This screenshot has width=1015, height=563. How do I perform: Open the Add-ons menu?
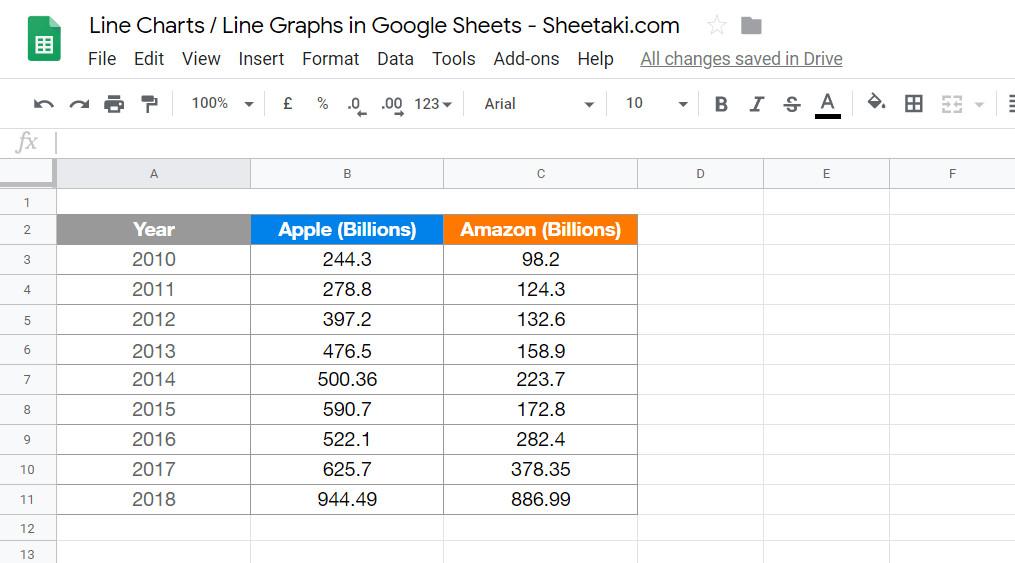(x=526, y=59)
